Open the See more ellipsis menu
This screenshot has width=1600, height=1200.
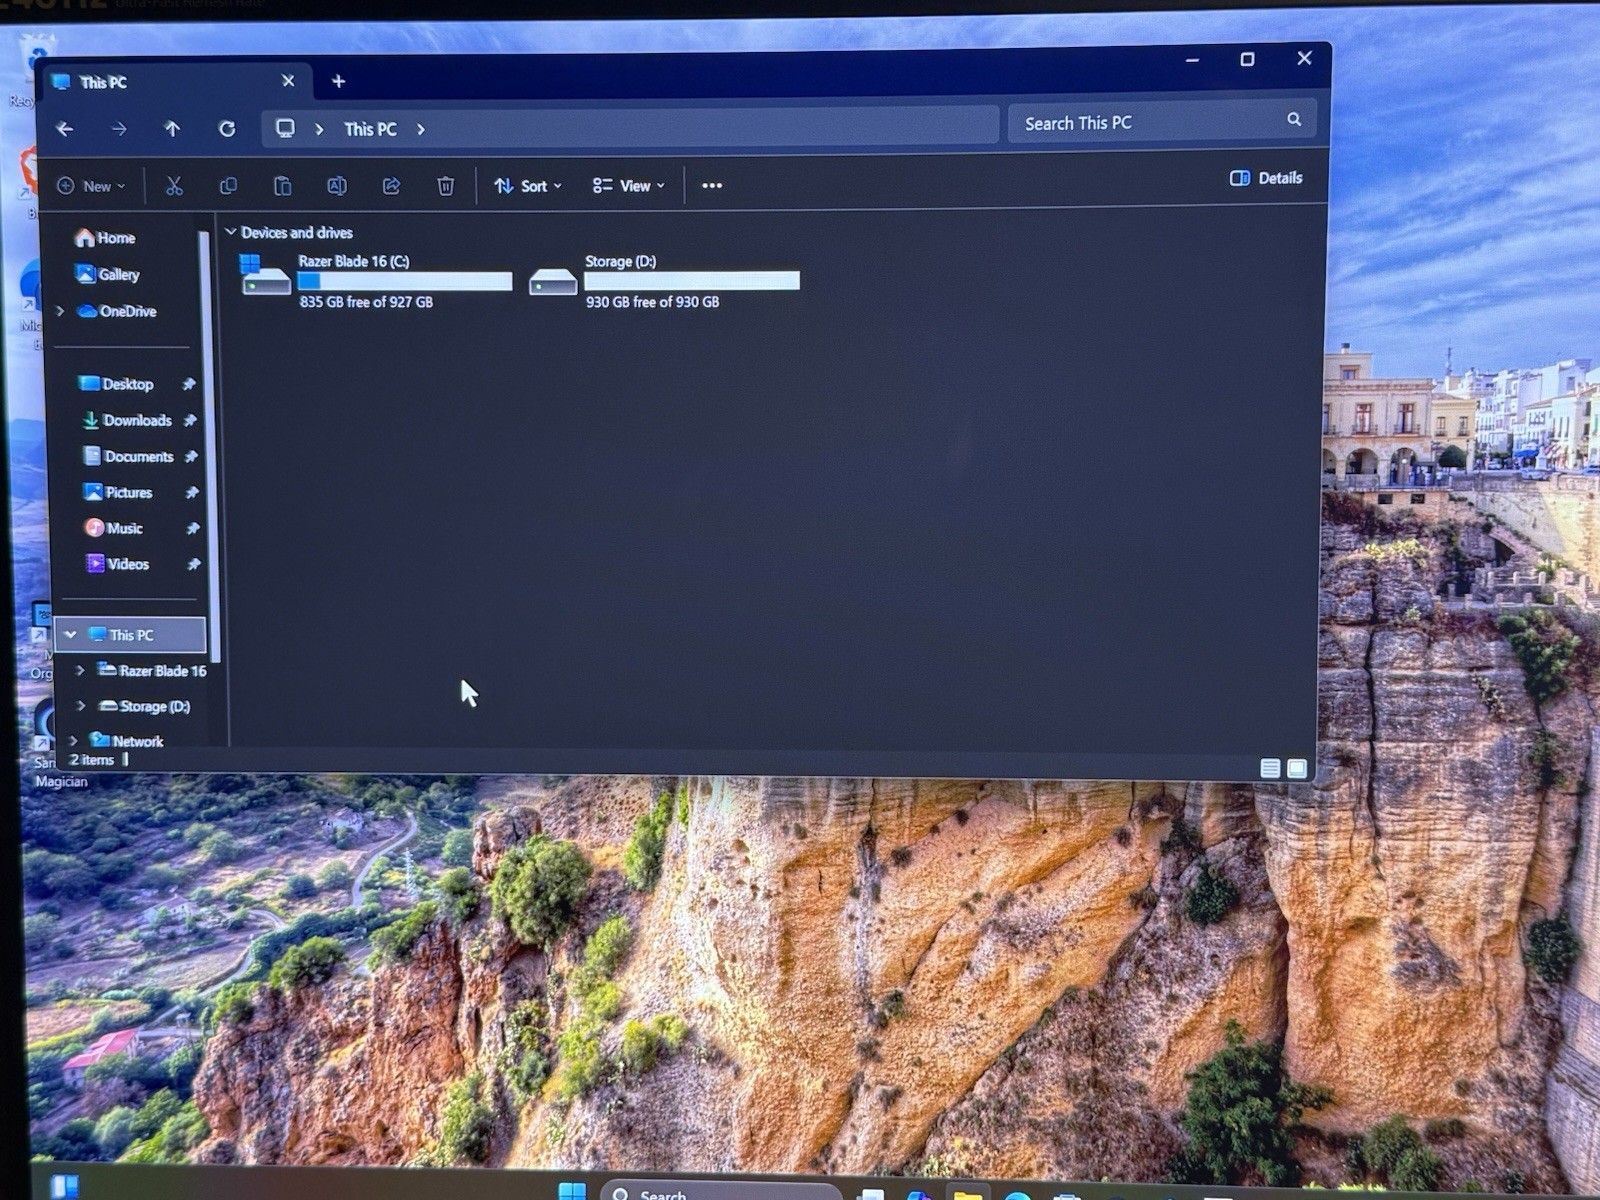[712, 185]
